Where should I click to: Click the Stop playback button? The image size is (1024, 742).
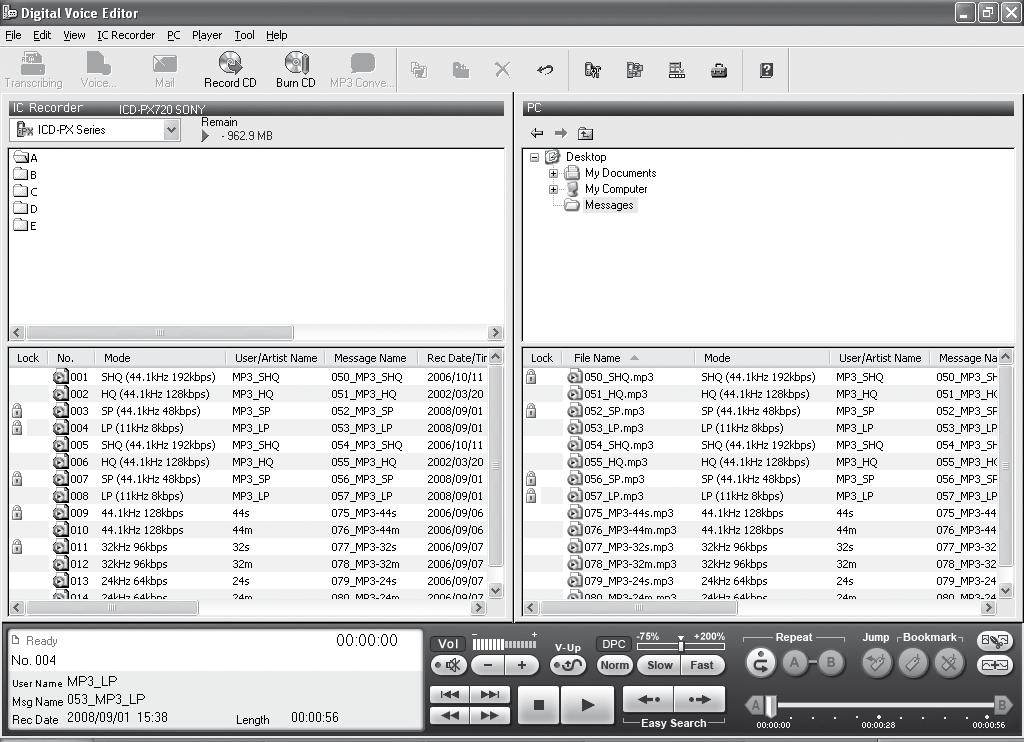(x=538, y=705)
